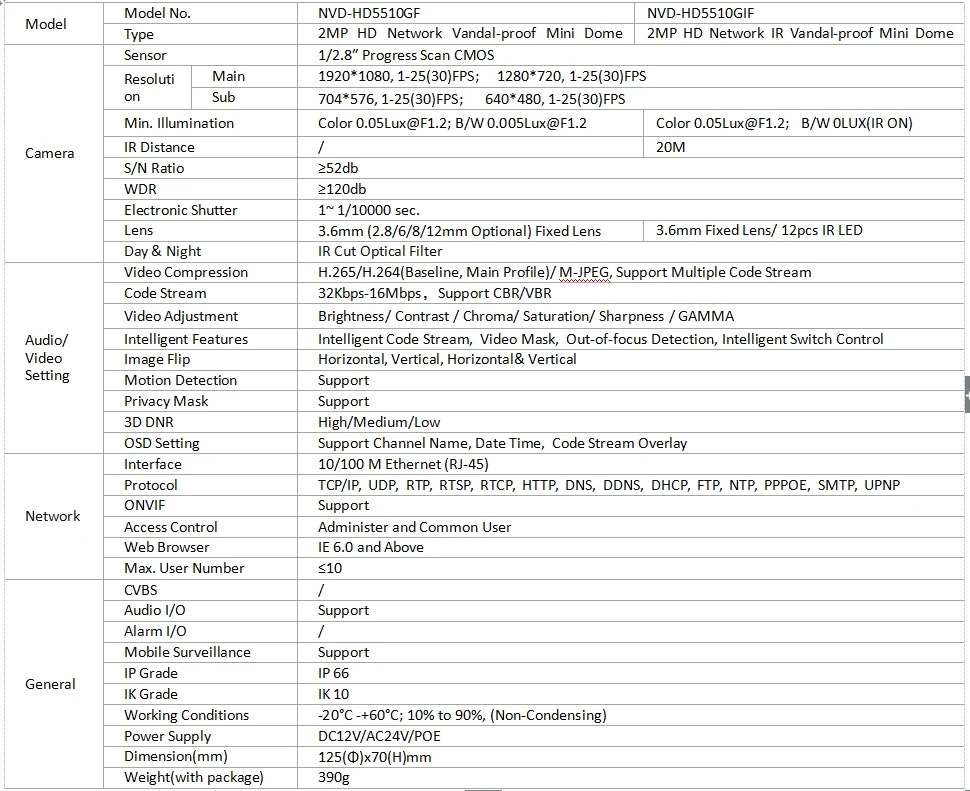Select the High/Medium/Low 3D DNR value
Viewport: 970px width, 791px height.
tap(379, 422)
